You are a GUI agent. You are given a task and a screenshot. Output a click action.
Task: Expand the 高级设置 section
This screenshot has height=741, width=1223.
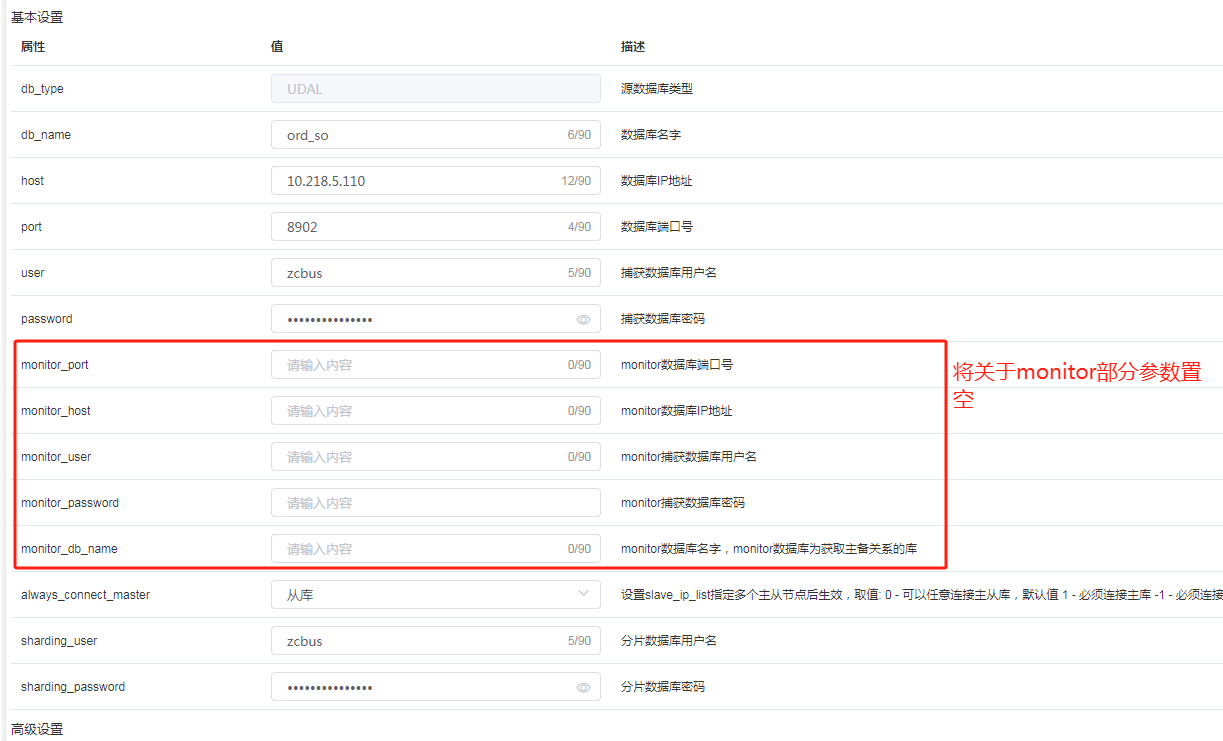[37, 730]
